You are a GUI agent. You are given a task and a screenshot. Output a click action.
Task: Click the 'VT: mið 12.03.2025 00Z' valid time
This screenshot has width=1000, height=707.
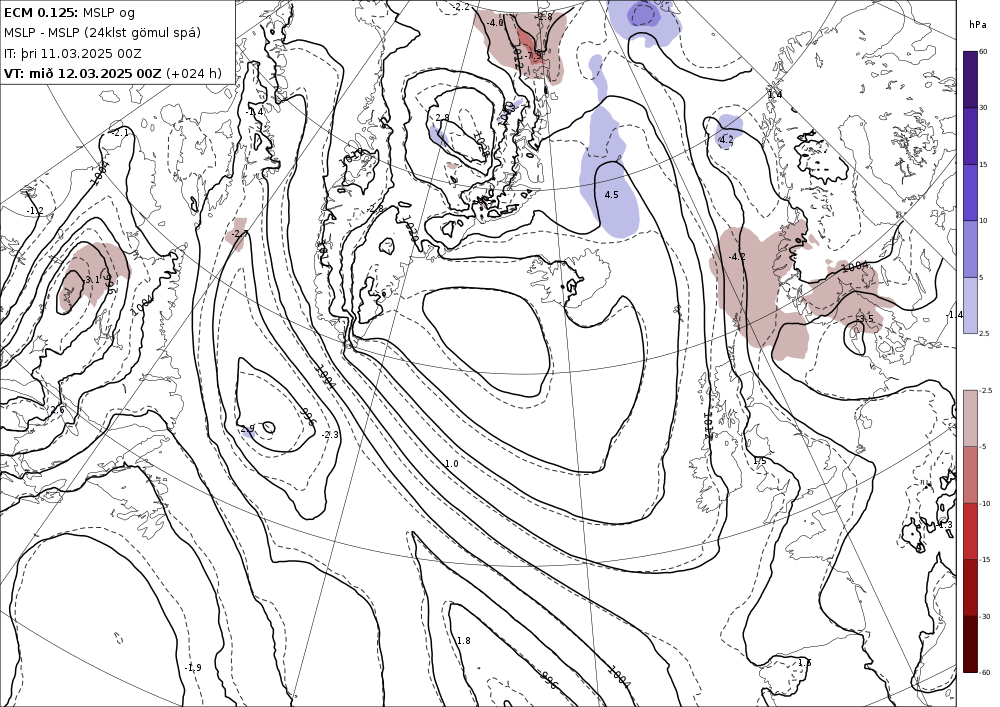coord(83,73)
